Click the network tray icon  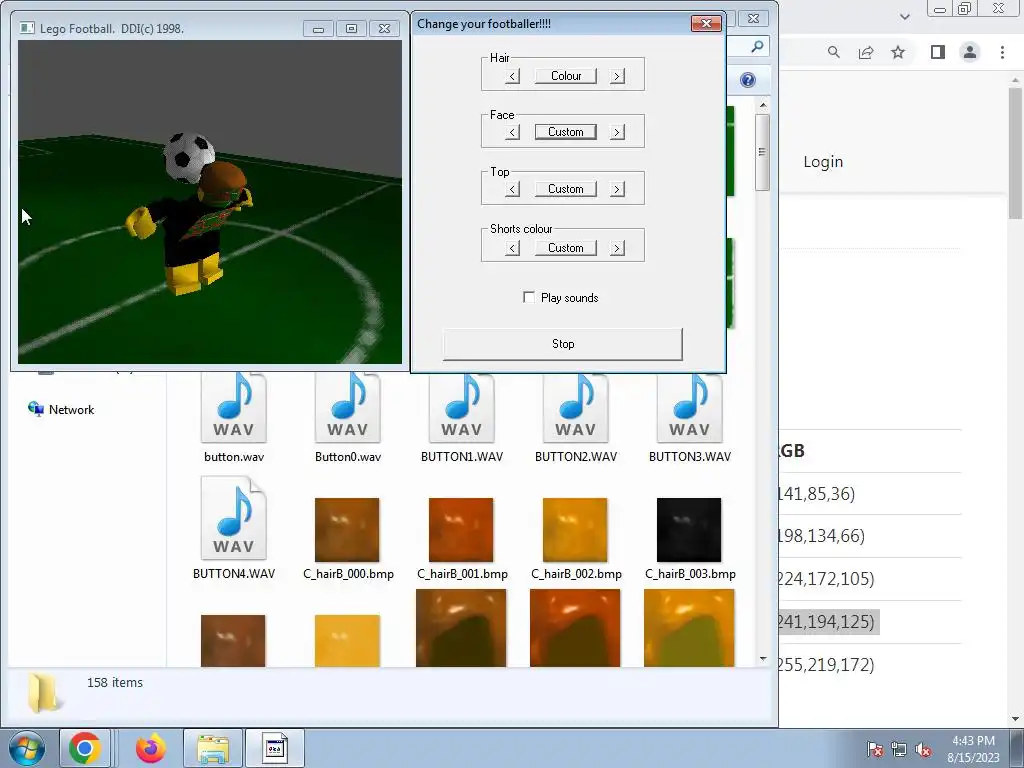[x=899, y=748]
